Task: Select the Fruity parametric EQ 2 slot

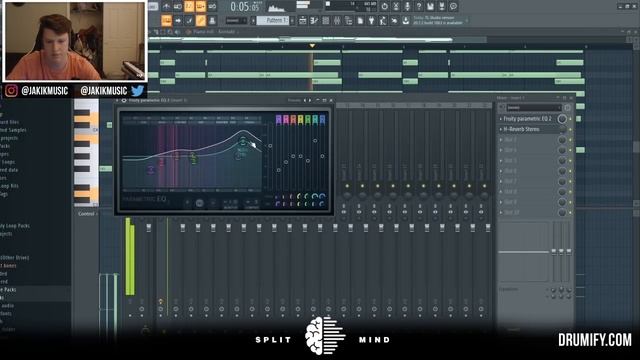Action: tap(528, 119)
